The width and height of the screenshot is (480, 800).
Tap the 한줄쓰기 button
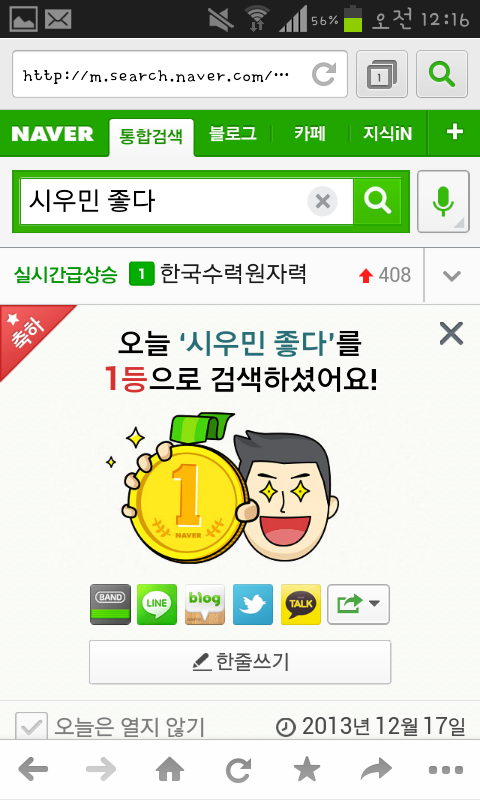tap(240, 662)
